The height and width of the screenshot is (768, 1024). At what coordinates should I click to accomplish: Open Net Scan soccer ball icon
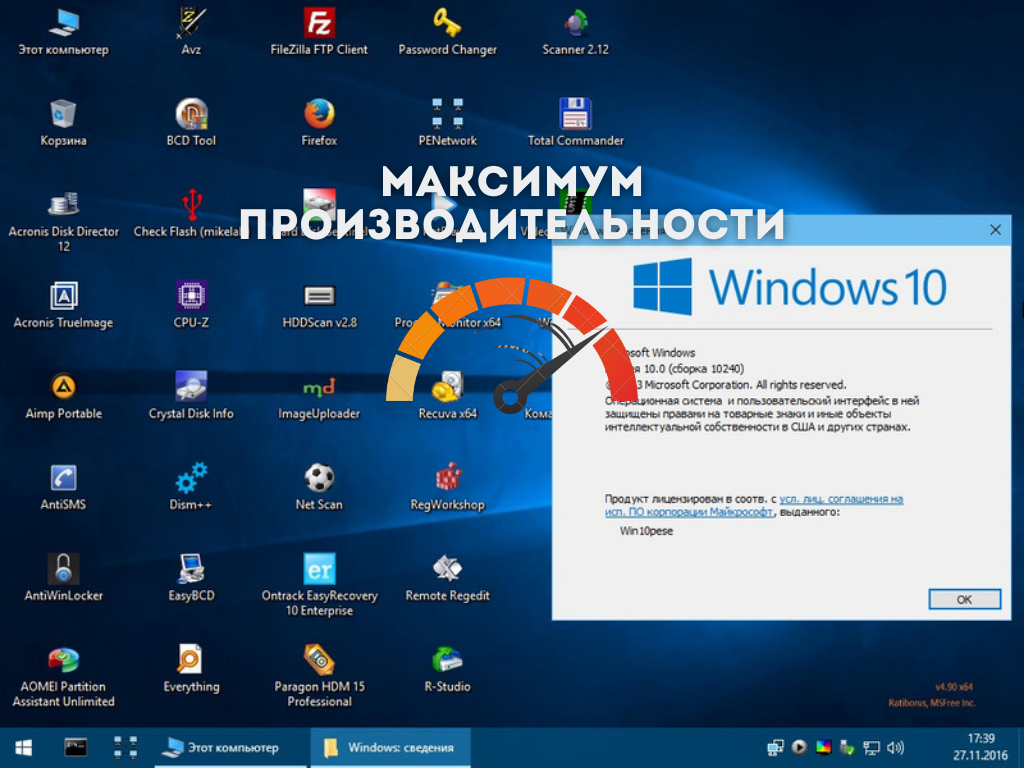319,487
